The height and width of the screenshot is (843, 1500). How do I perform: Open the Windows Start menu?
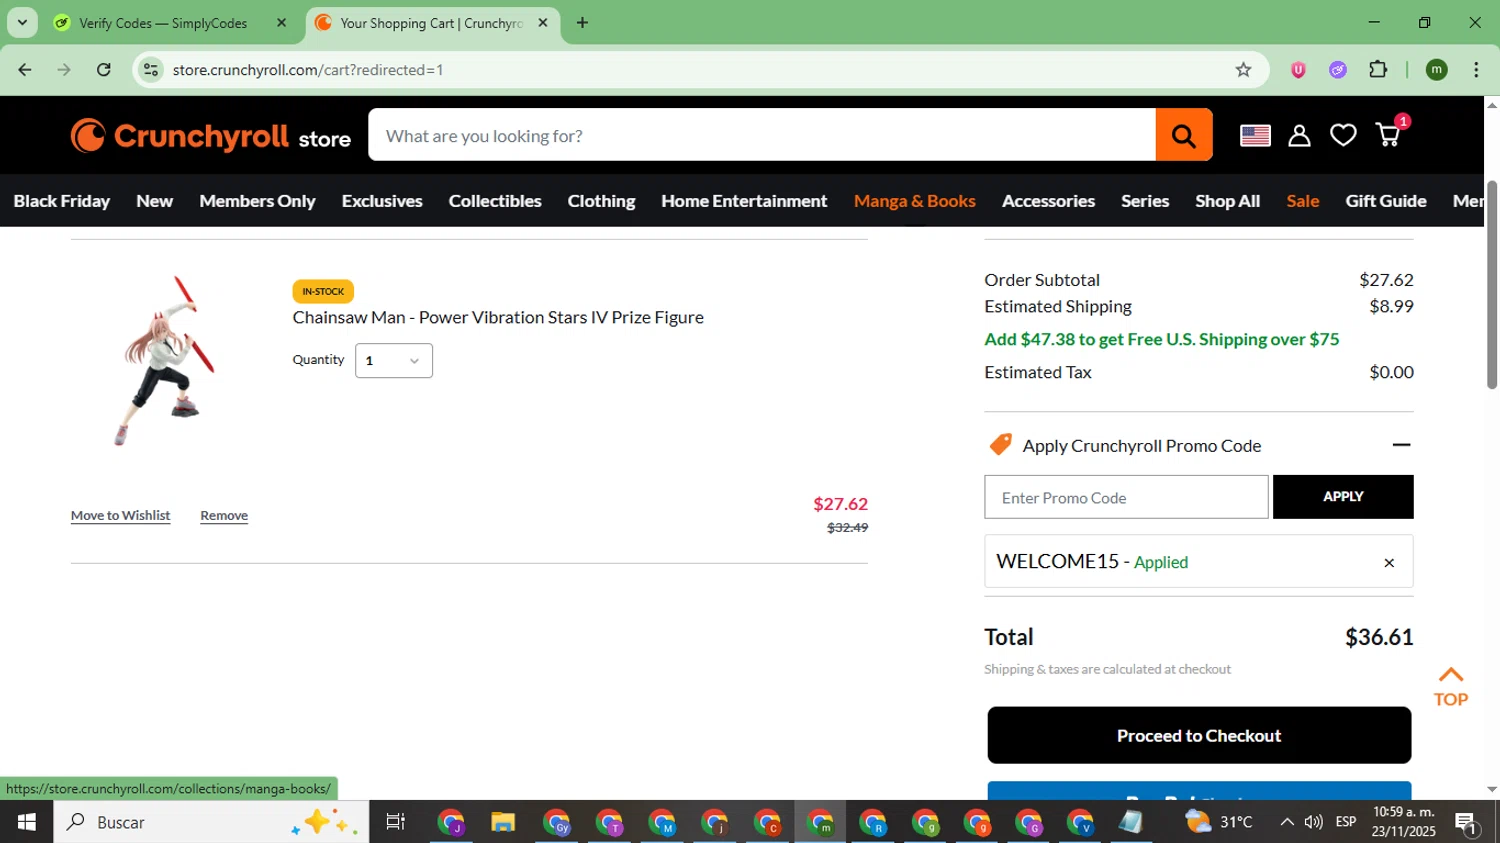[x=26, y=822]
